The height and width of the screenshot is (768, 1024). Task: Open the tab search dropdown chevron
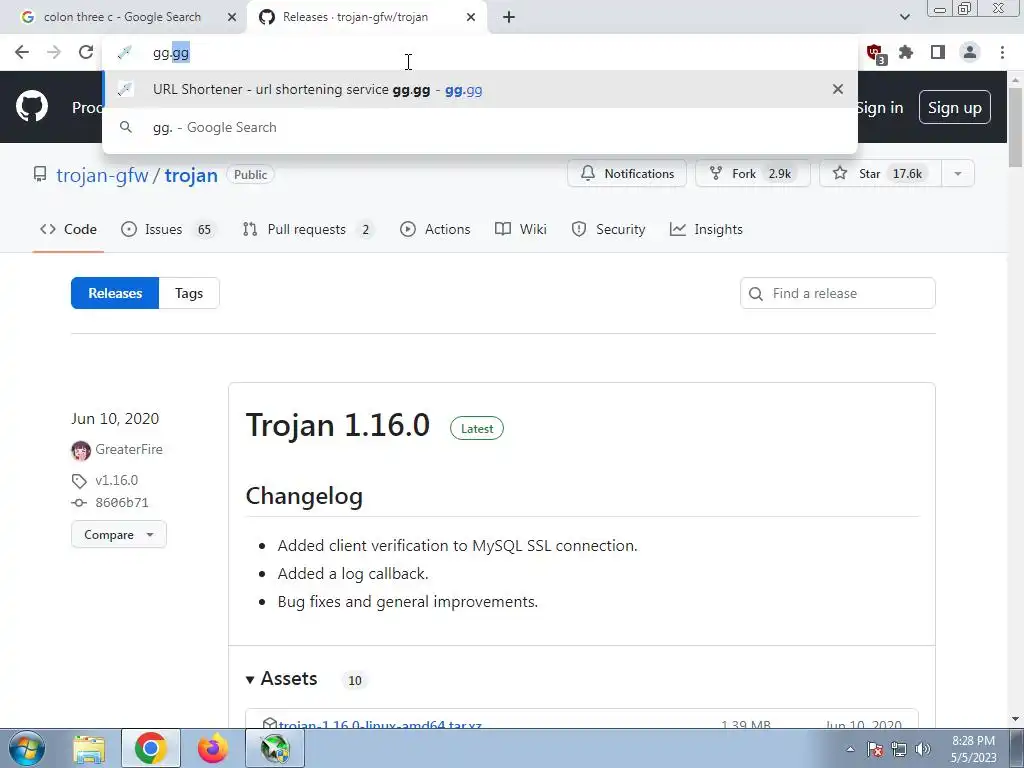coord(904,17)
